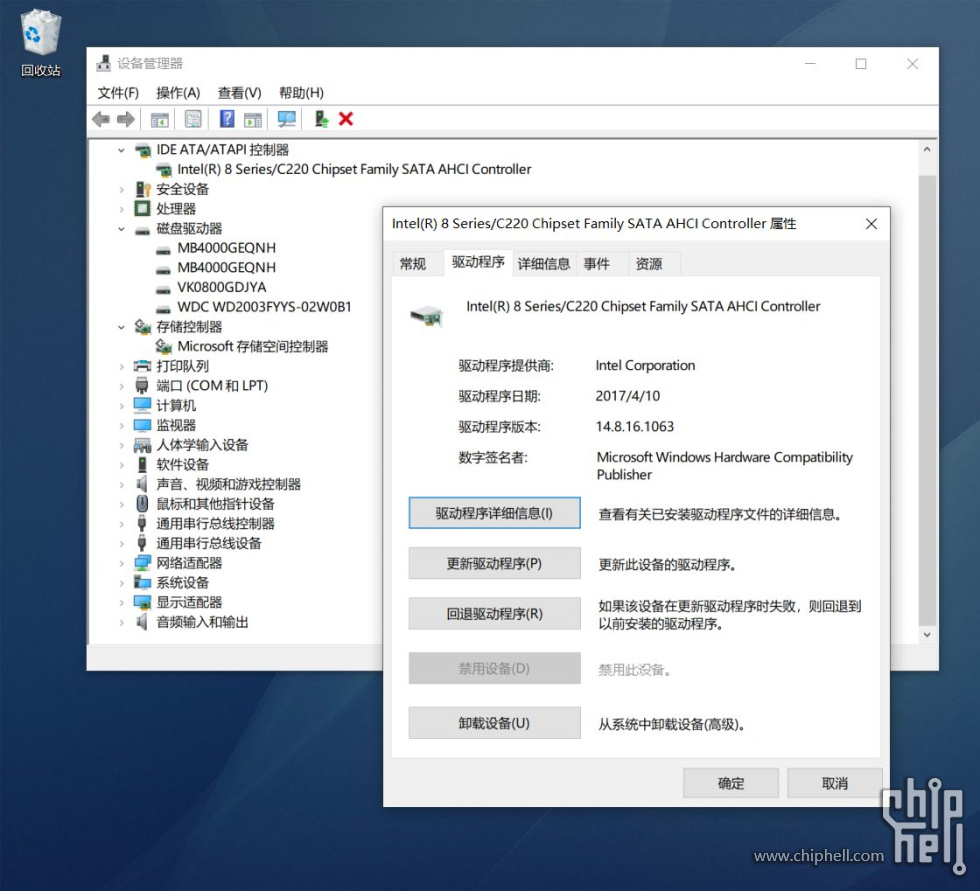Switch to the 常规 tab
The width and height of the screenshot is (980, 891).
point(413,264)
